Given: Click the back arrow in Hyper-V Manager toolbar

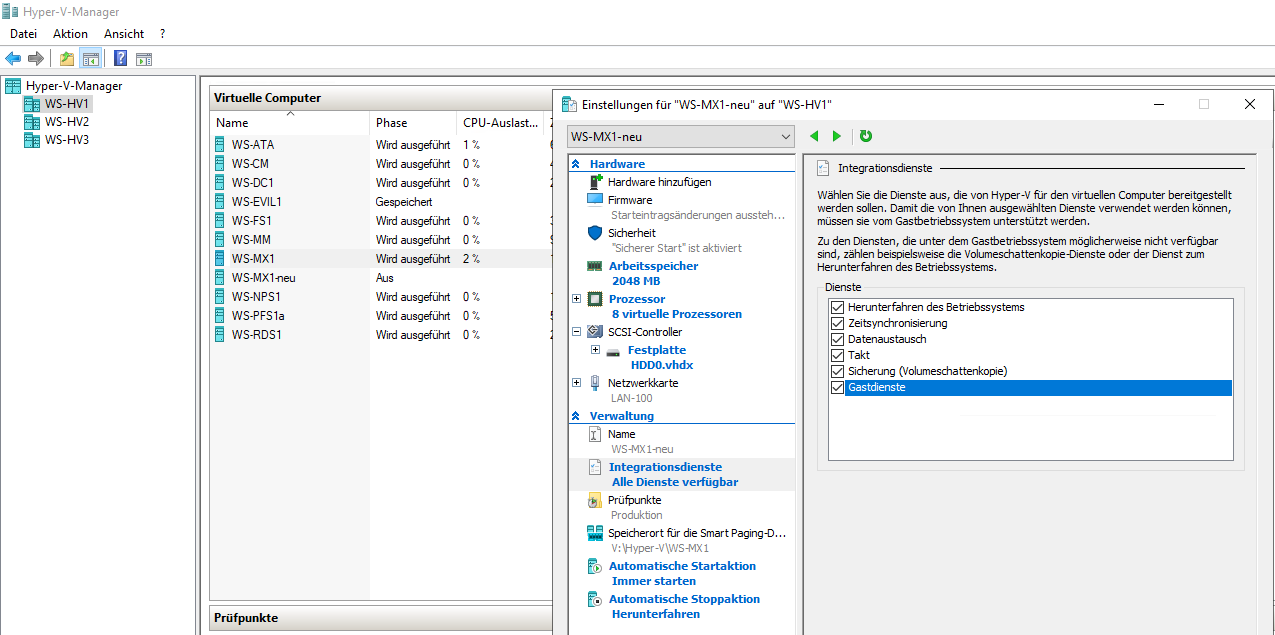Looking at the screenshot, I should (13, 59).
